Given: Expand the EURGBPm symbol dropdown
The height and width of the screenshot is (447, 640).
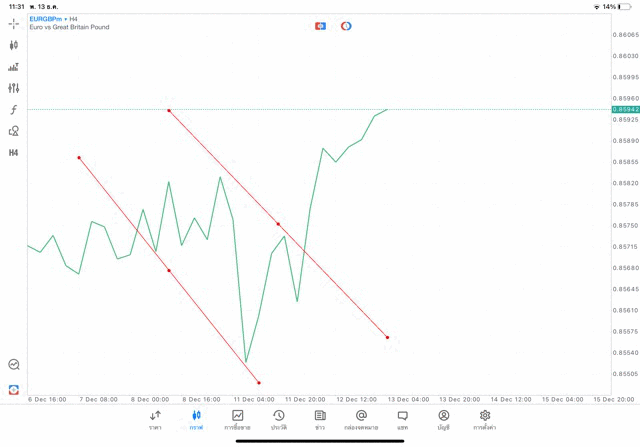Looking at the screenshot, I should [x=47, y=18].
